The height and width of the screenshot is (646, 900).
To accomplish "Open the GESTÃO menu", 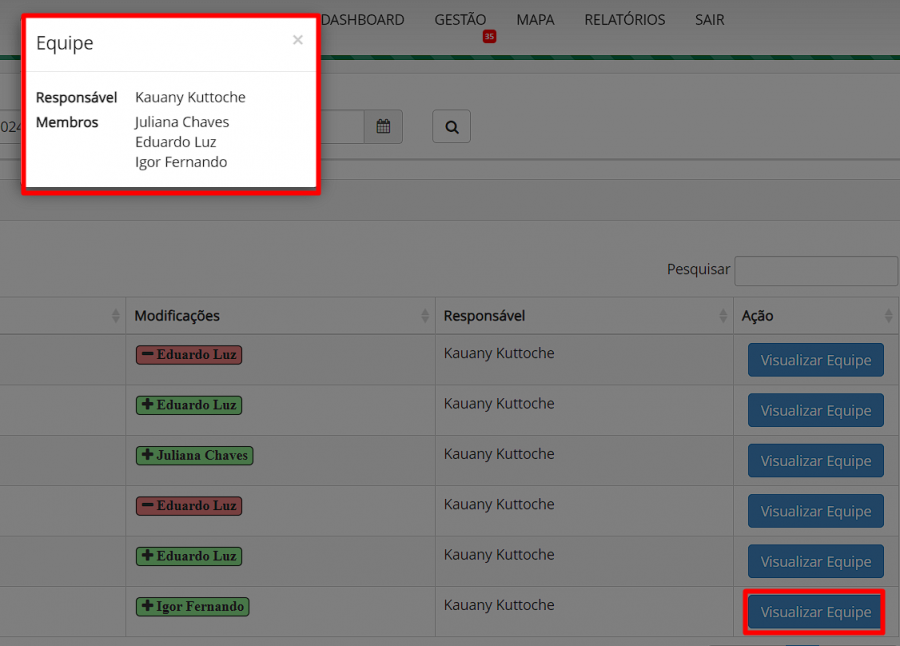I will [x=460, y=20].
